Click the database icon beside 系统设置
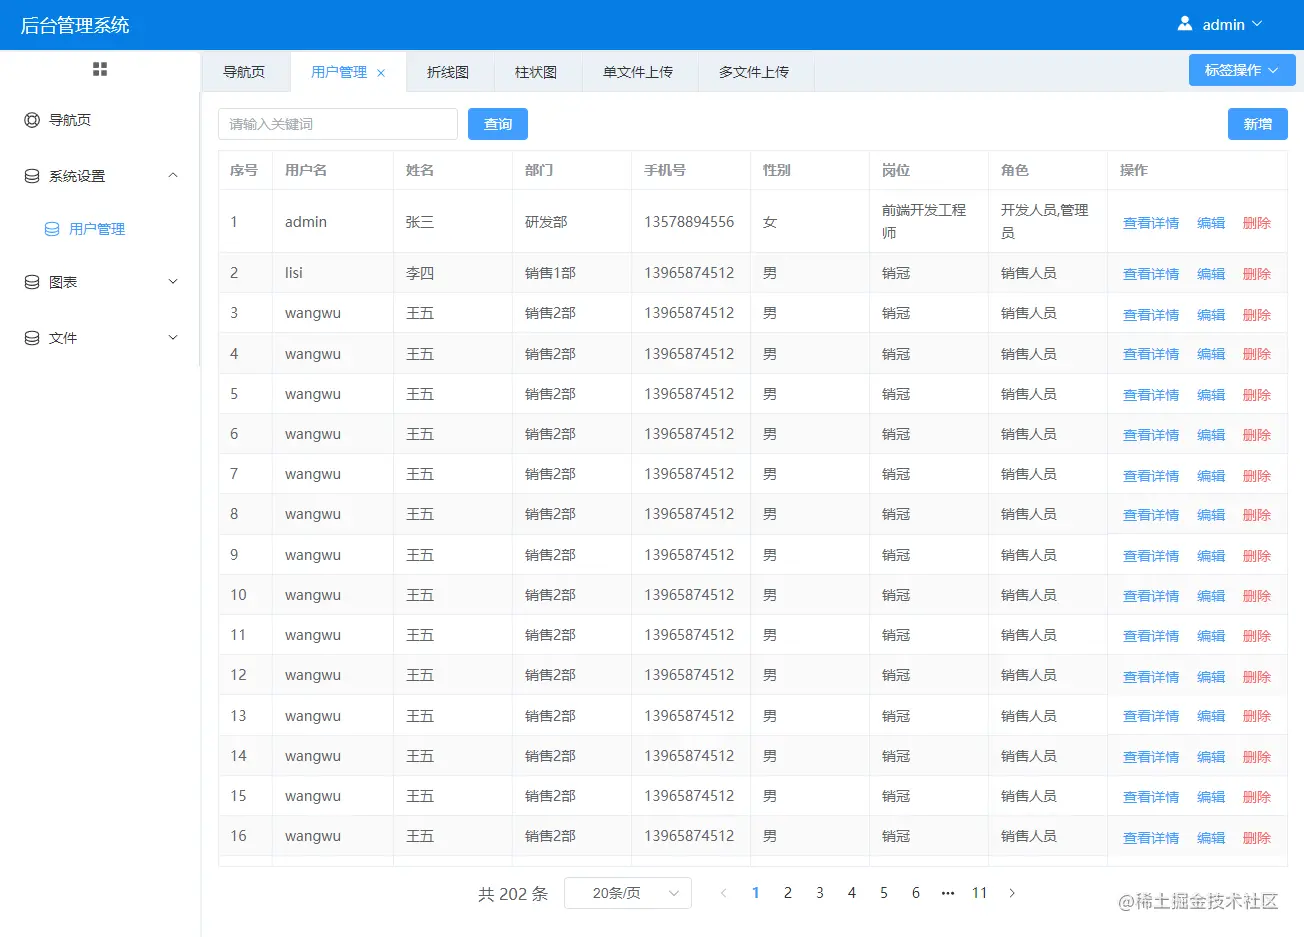Screen dimensions: 1304x937 [x=32, y=176]
